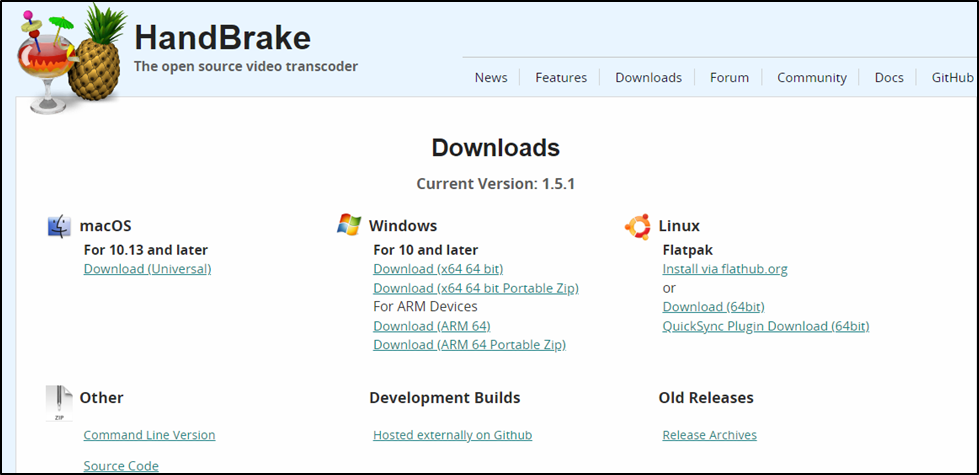Click the Ubuntu Linux logo icon
This screenshot has width=979, height=475.
click(x=637, y=226)
